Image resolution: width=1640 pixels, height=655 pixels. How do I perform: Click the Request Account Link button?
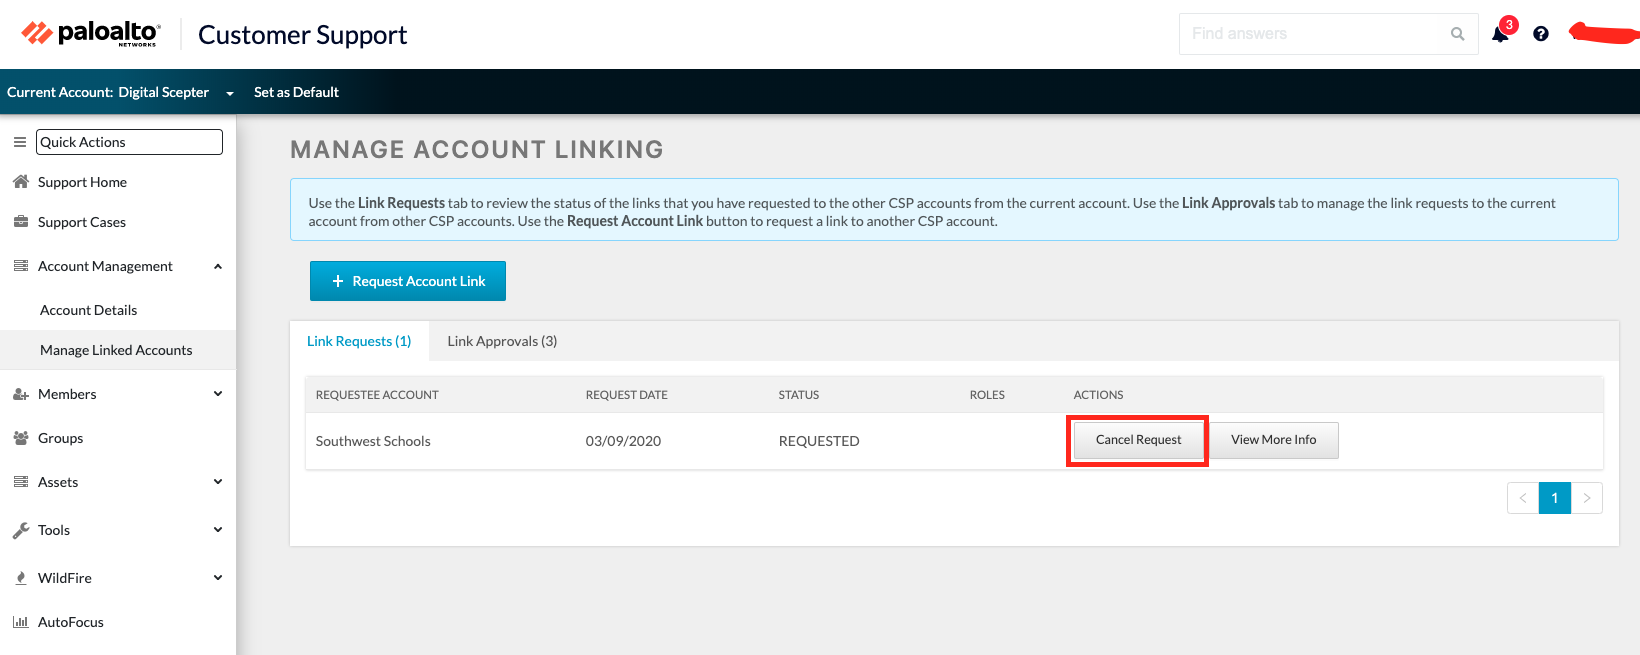(408, 281)
